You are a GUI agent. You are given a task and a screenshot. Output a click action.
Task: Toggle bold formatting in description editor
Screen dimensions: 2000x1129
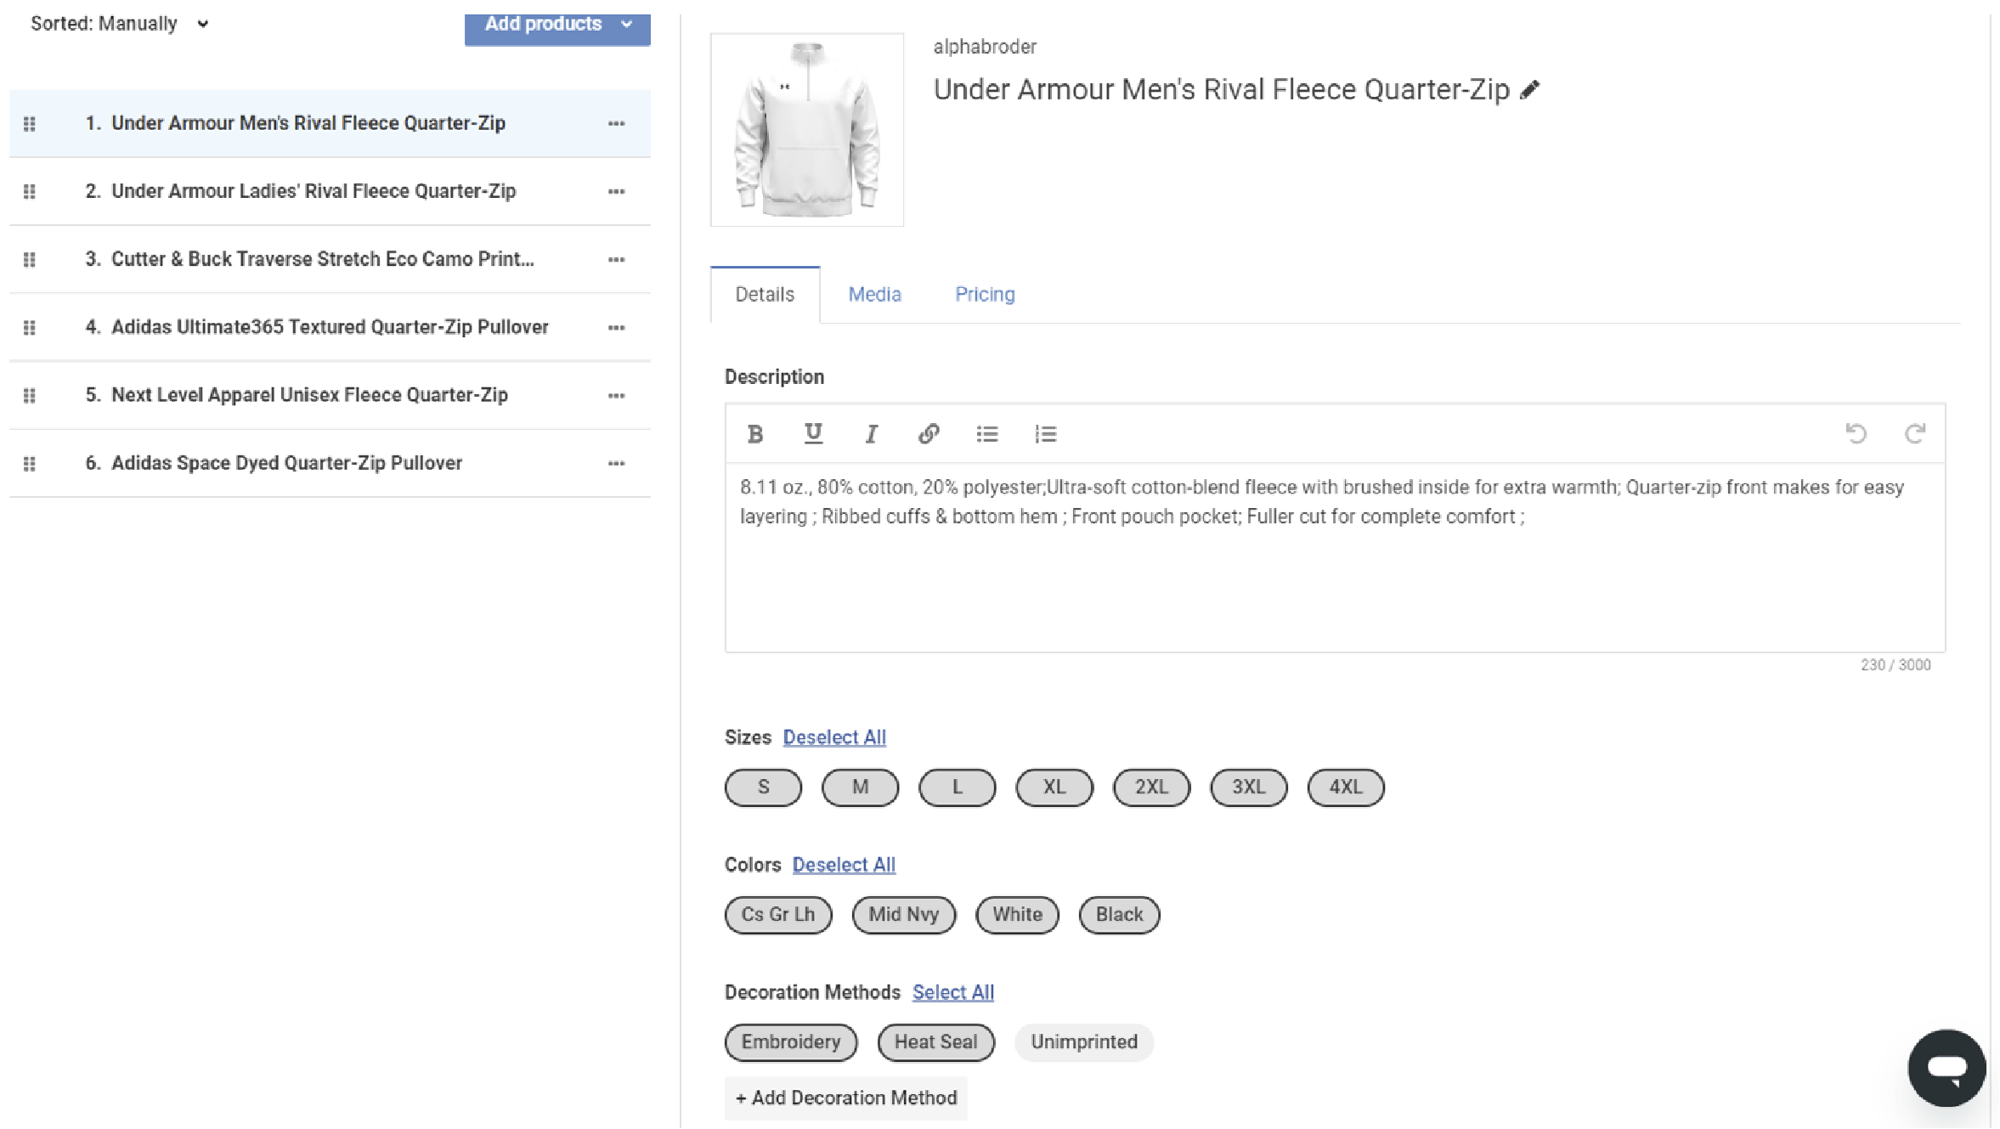(755, 434)
